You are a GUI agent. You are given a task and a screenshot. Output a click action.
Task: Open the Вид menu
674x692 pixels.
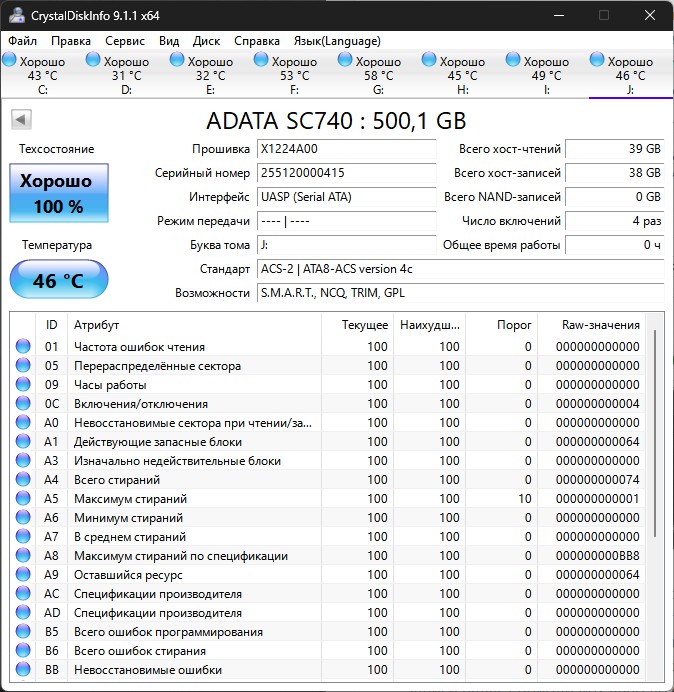pyautogui.click(x=169, y=41)
